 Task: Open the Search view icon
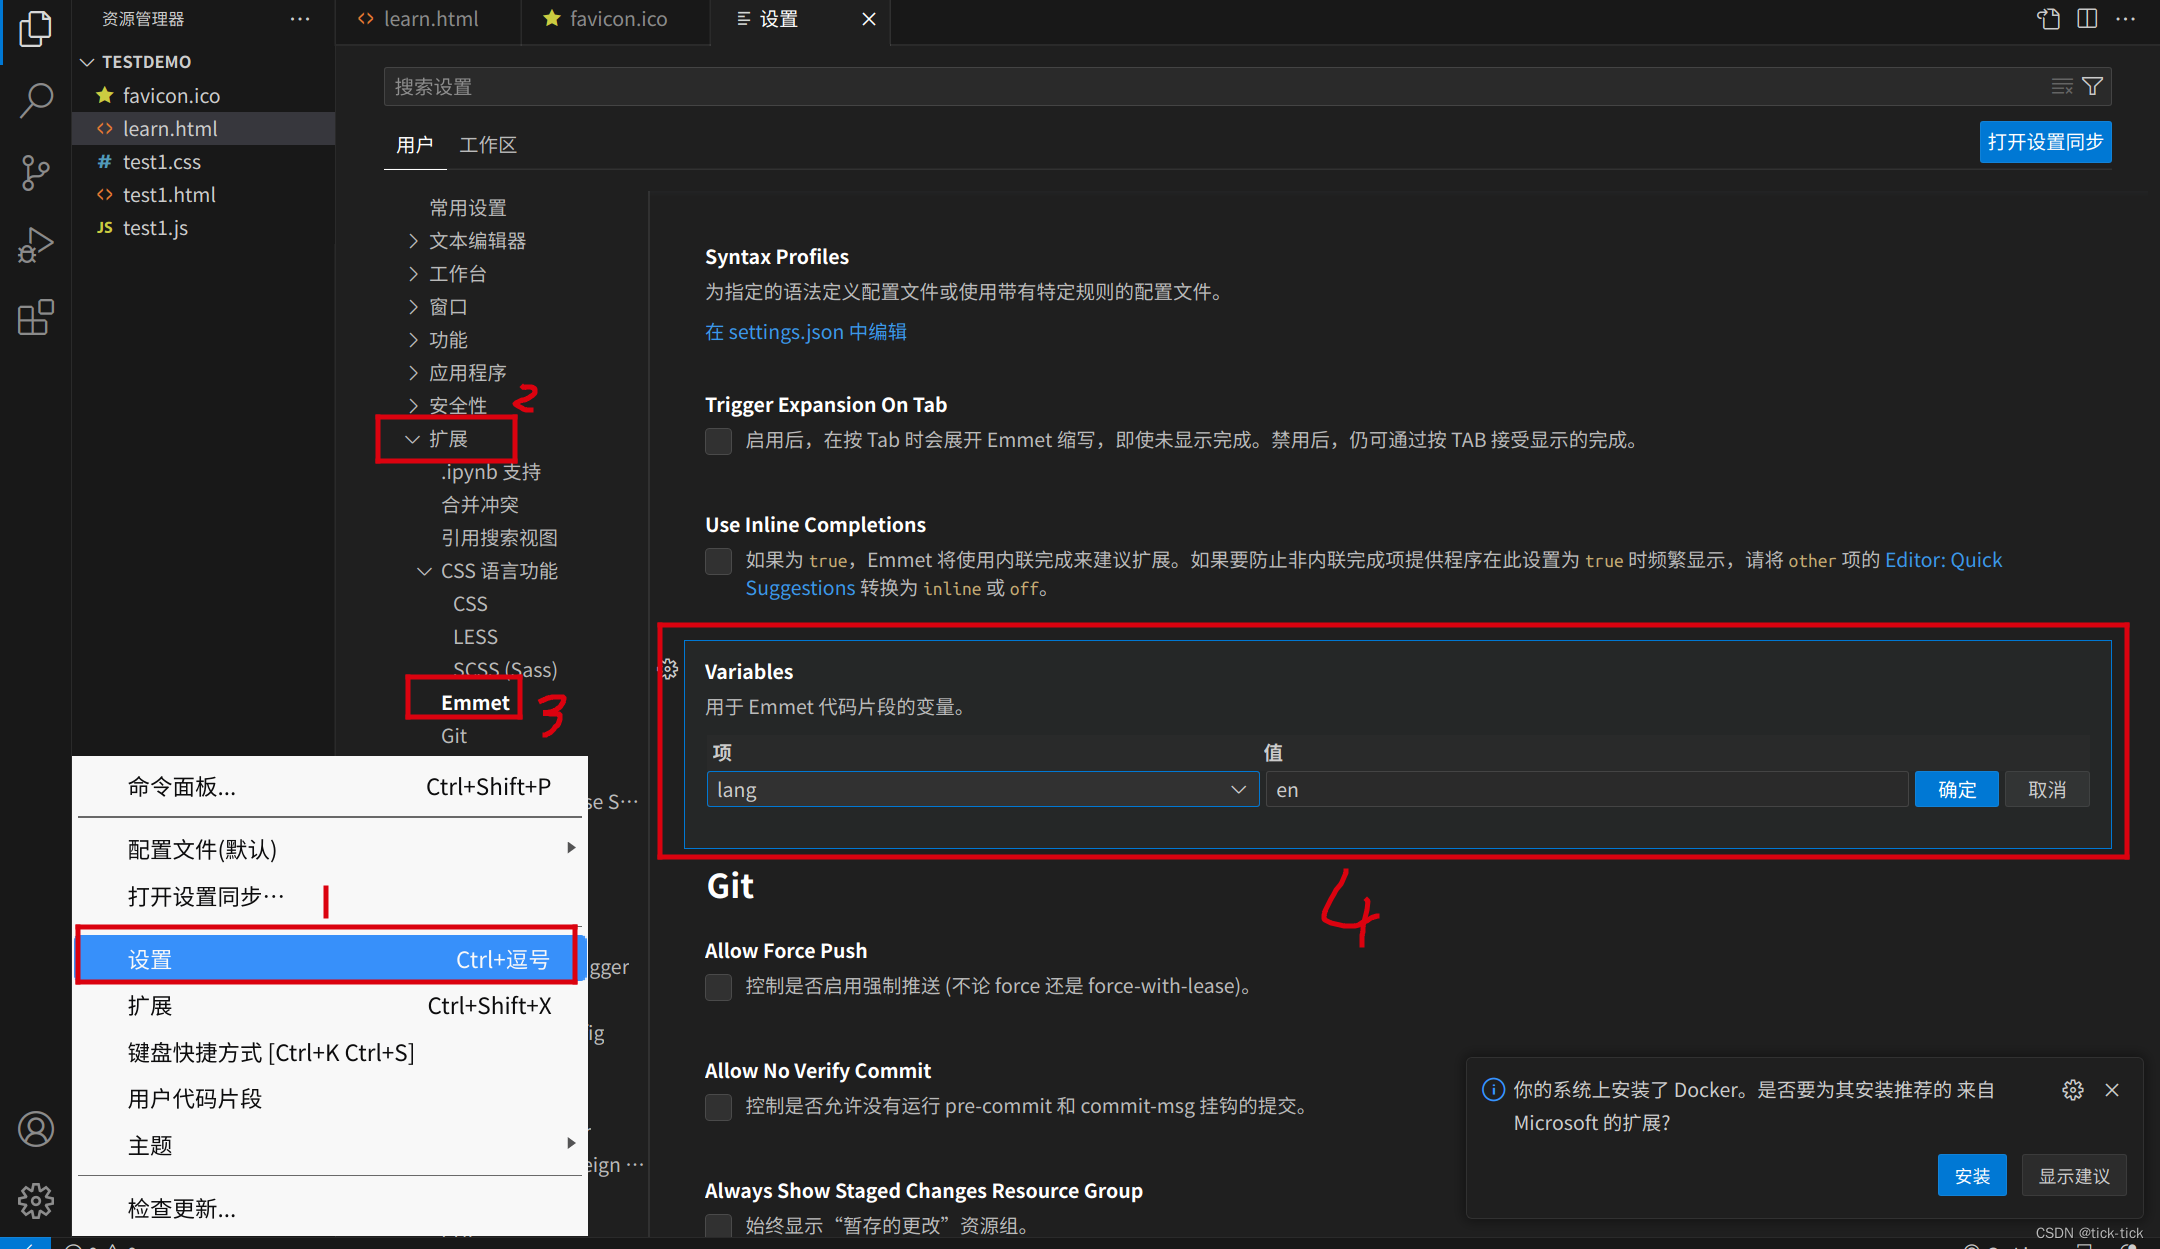pos(35,100)
